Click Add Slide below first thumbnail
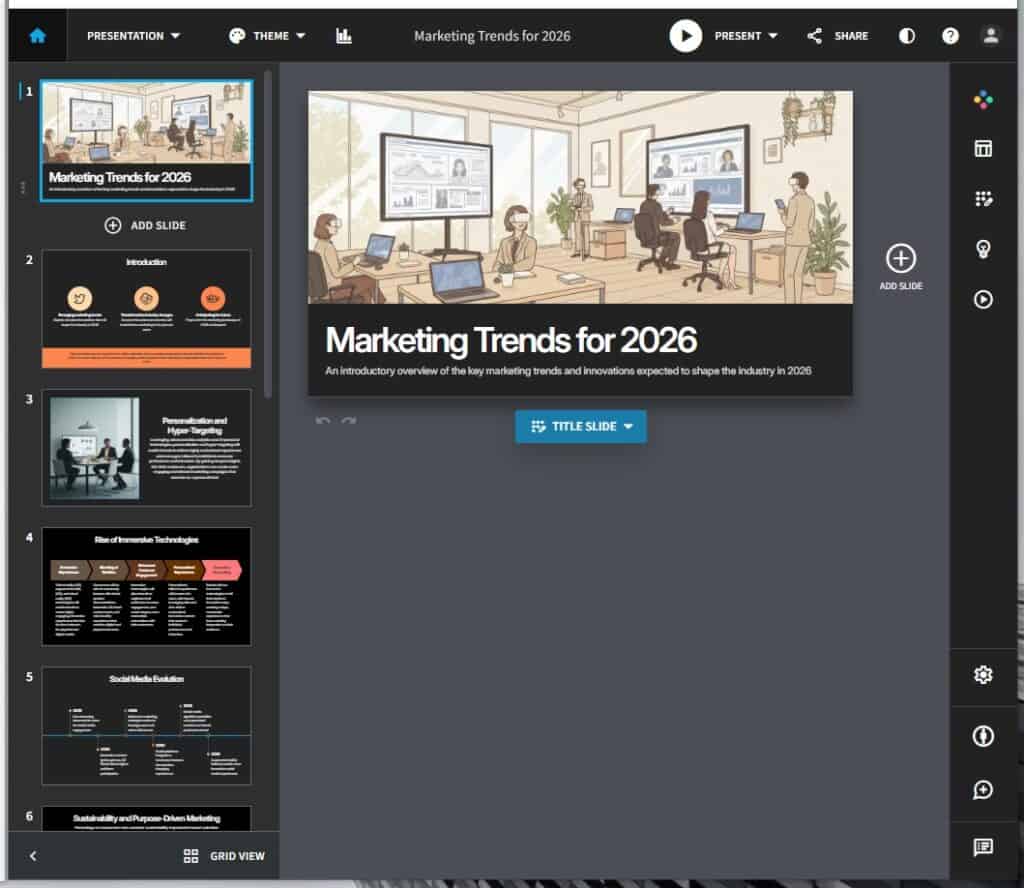1024x888 pixels. 146,225
